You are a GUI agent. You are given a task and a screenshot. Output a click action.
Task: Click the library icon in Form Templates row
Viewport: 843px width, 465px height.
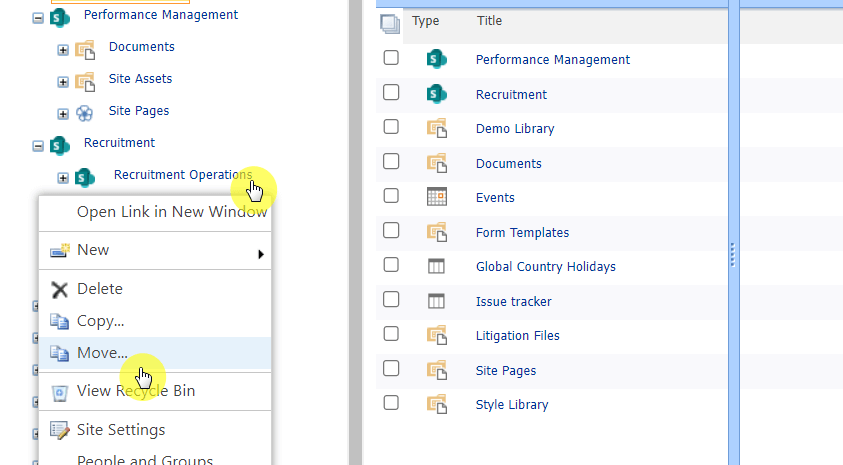(437, 232)
